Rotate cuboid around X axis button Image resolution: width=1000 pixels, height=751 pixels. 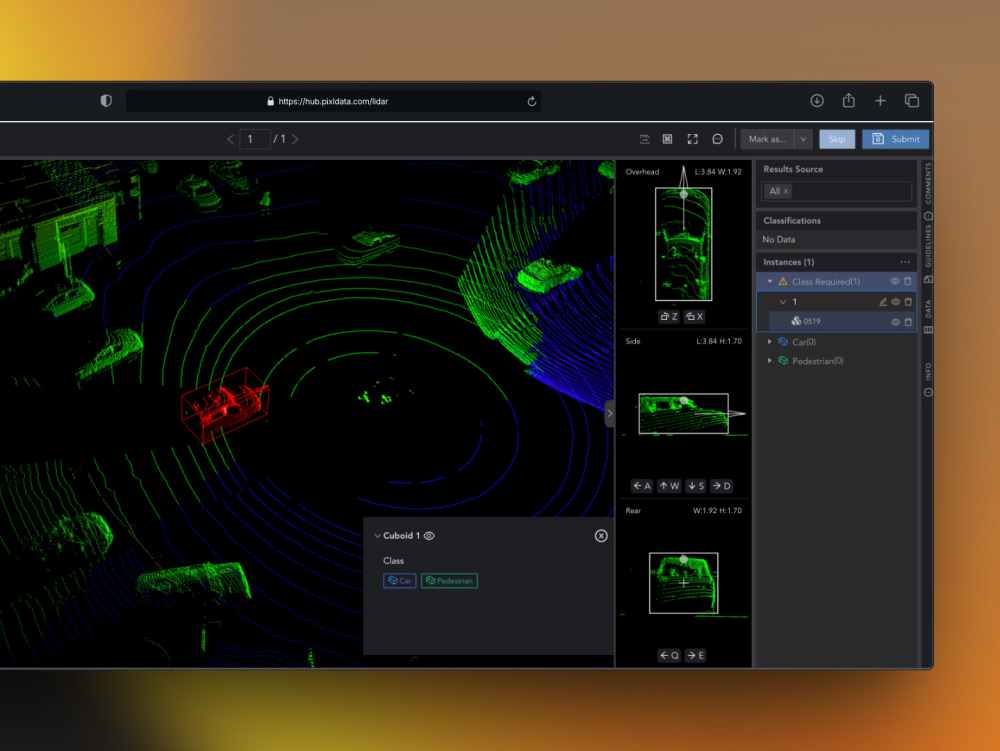click(695, 316)
